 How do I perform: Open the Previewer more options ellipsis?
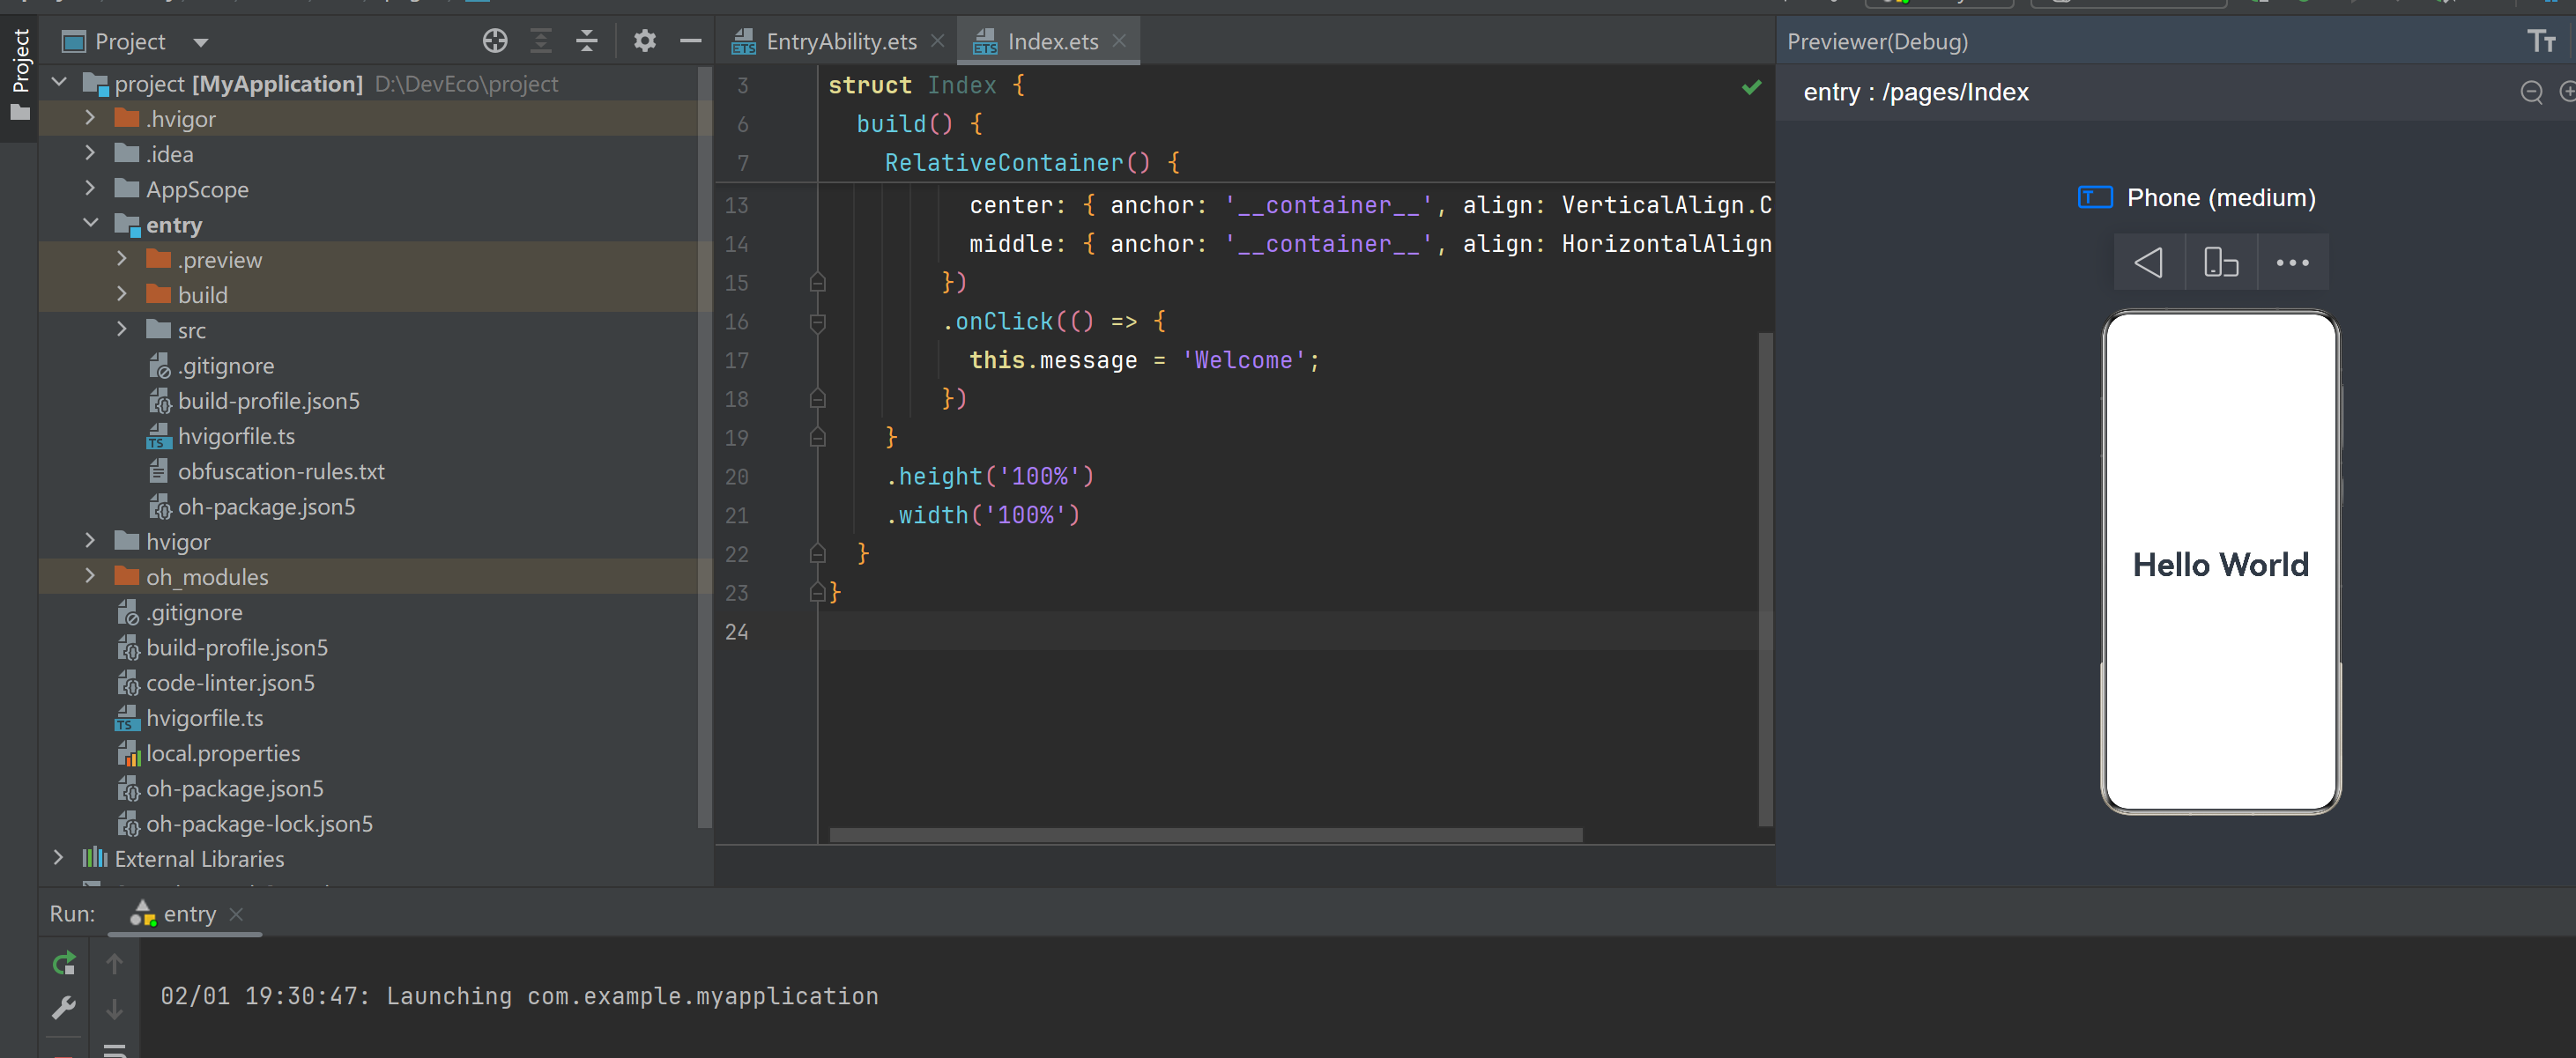click(2292, 263)
